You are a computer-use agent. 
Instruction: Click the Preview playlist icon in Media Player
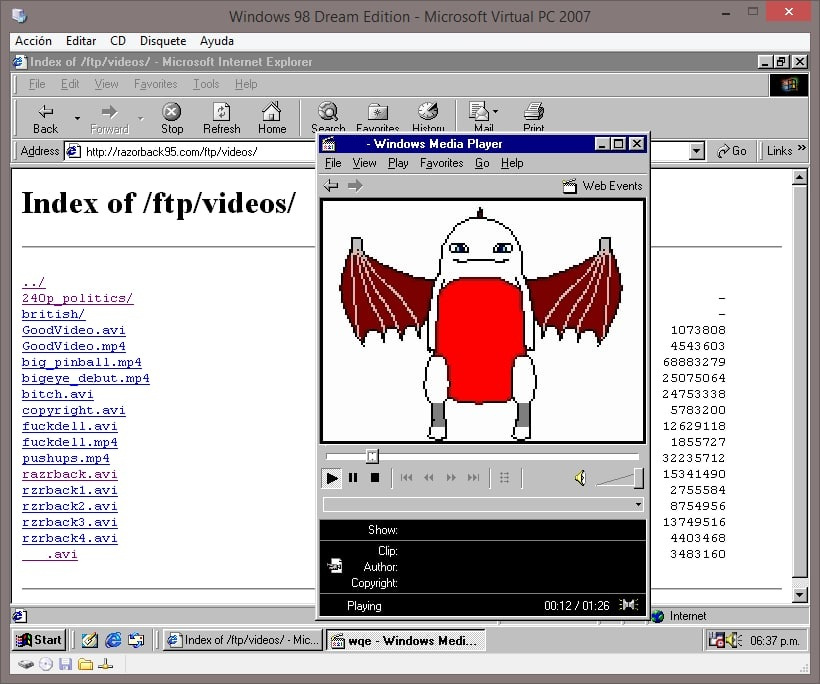pyautogui.click(x=505, y=477)
